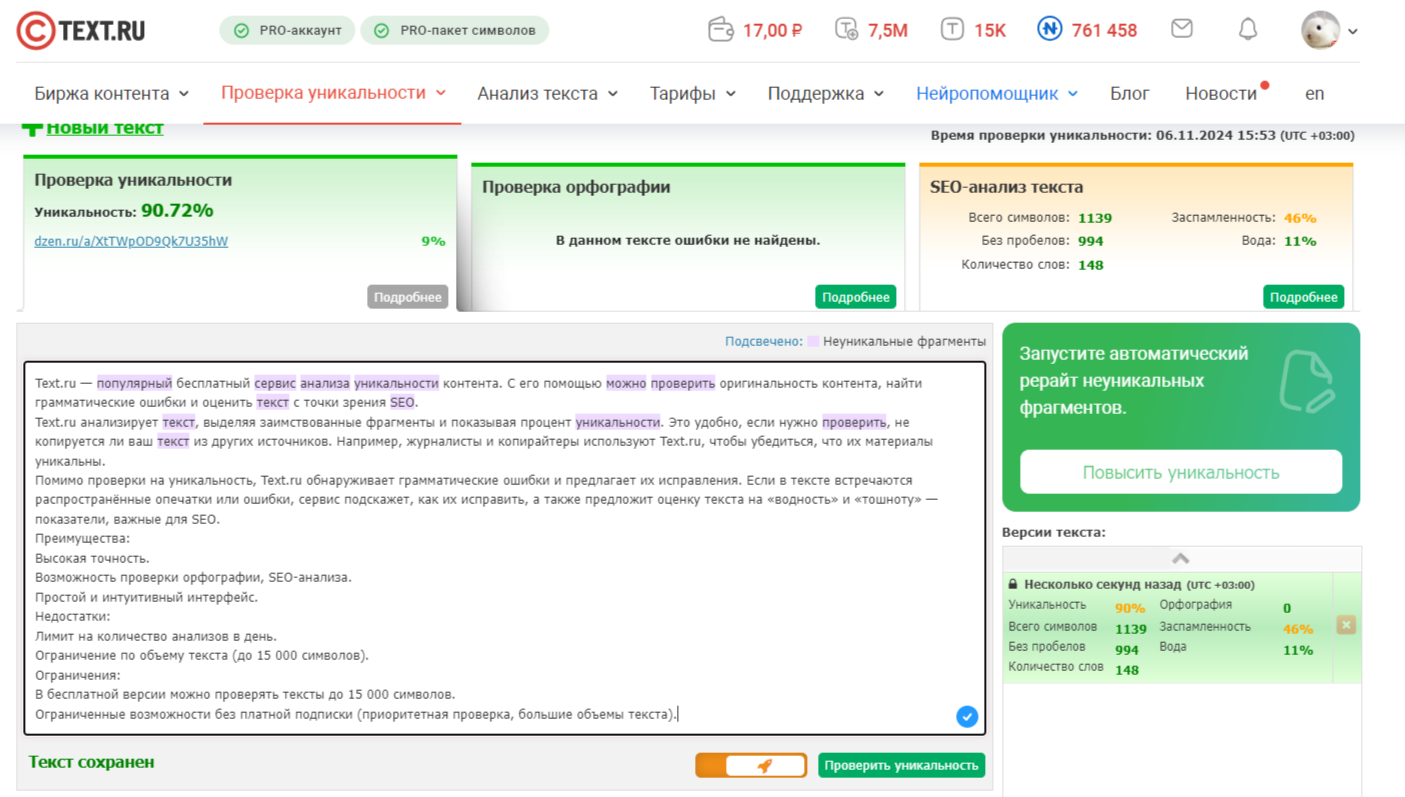Viewport: 1405px width, 797px height.
Task: Click the Вода 11% value in SEO panel
Action: [x=1300, y=241]
